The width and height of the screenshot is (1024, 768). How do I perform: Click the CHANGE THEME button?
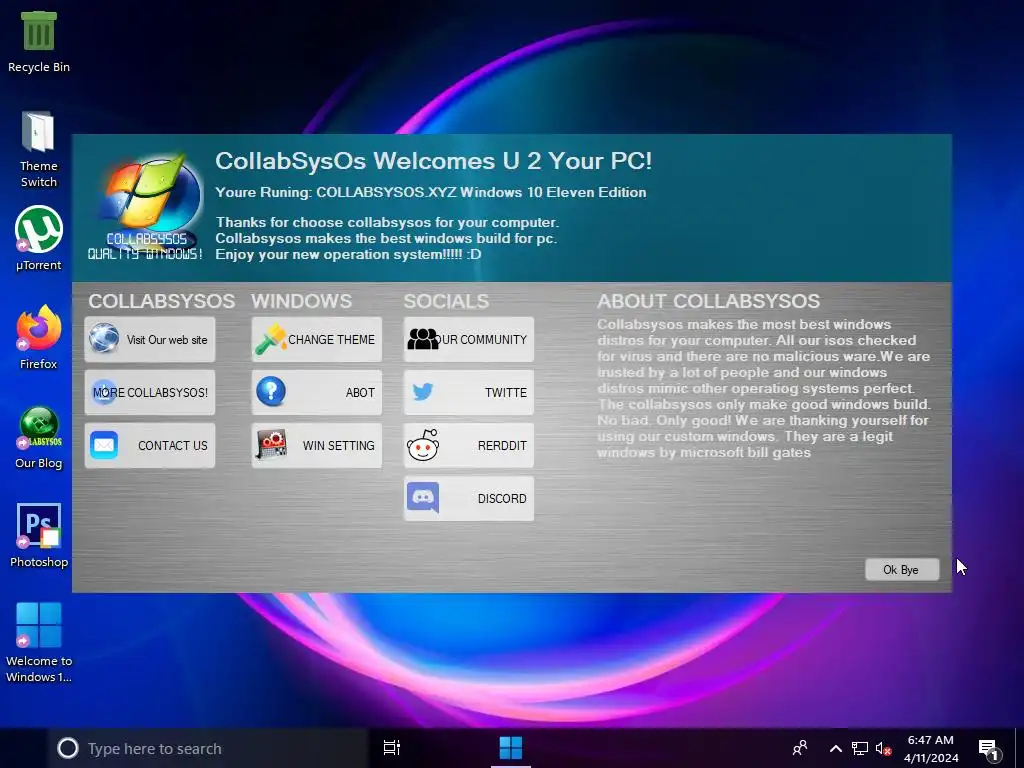317,340
